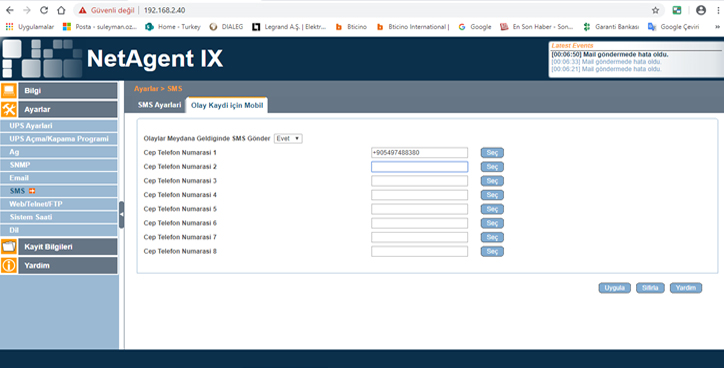The image size is (724, 368).
Task: Expand the Bilgi menu section
Action: click(x=67, y=90)
